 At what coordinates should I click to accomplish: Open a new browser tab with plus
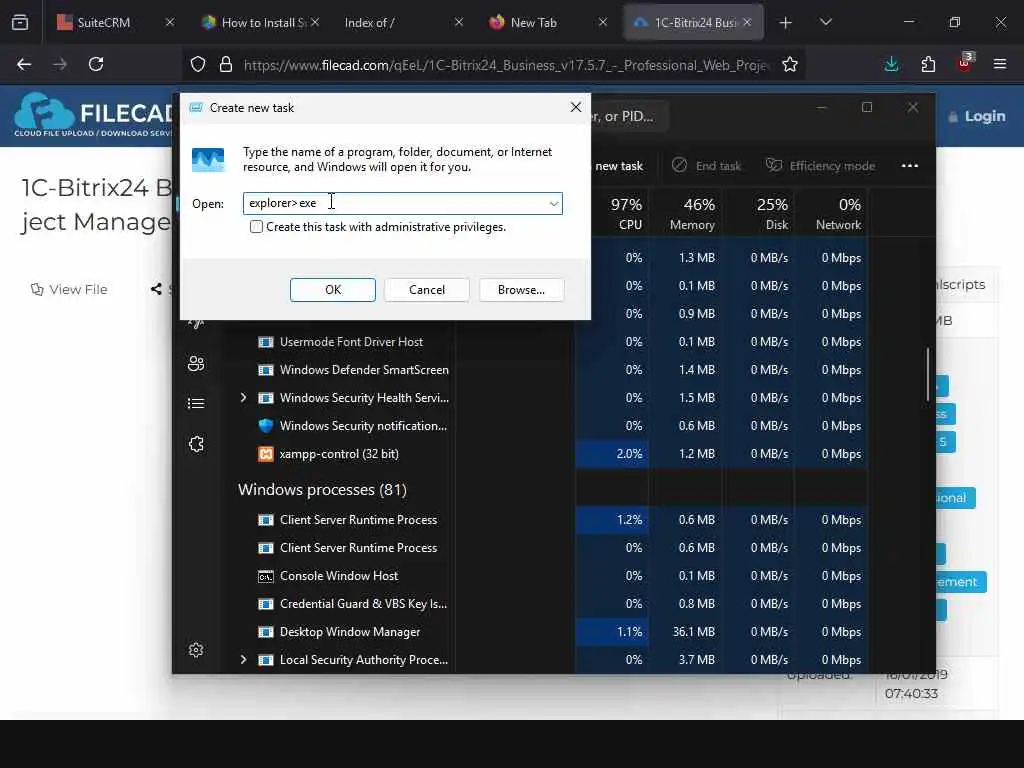(x=786, y=23)
